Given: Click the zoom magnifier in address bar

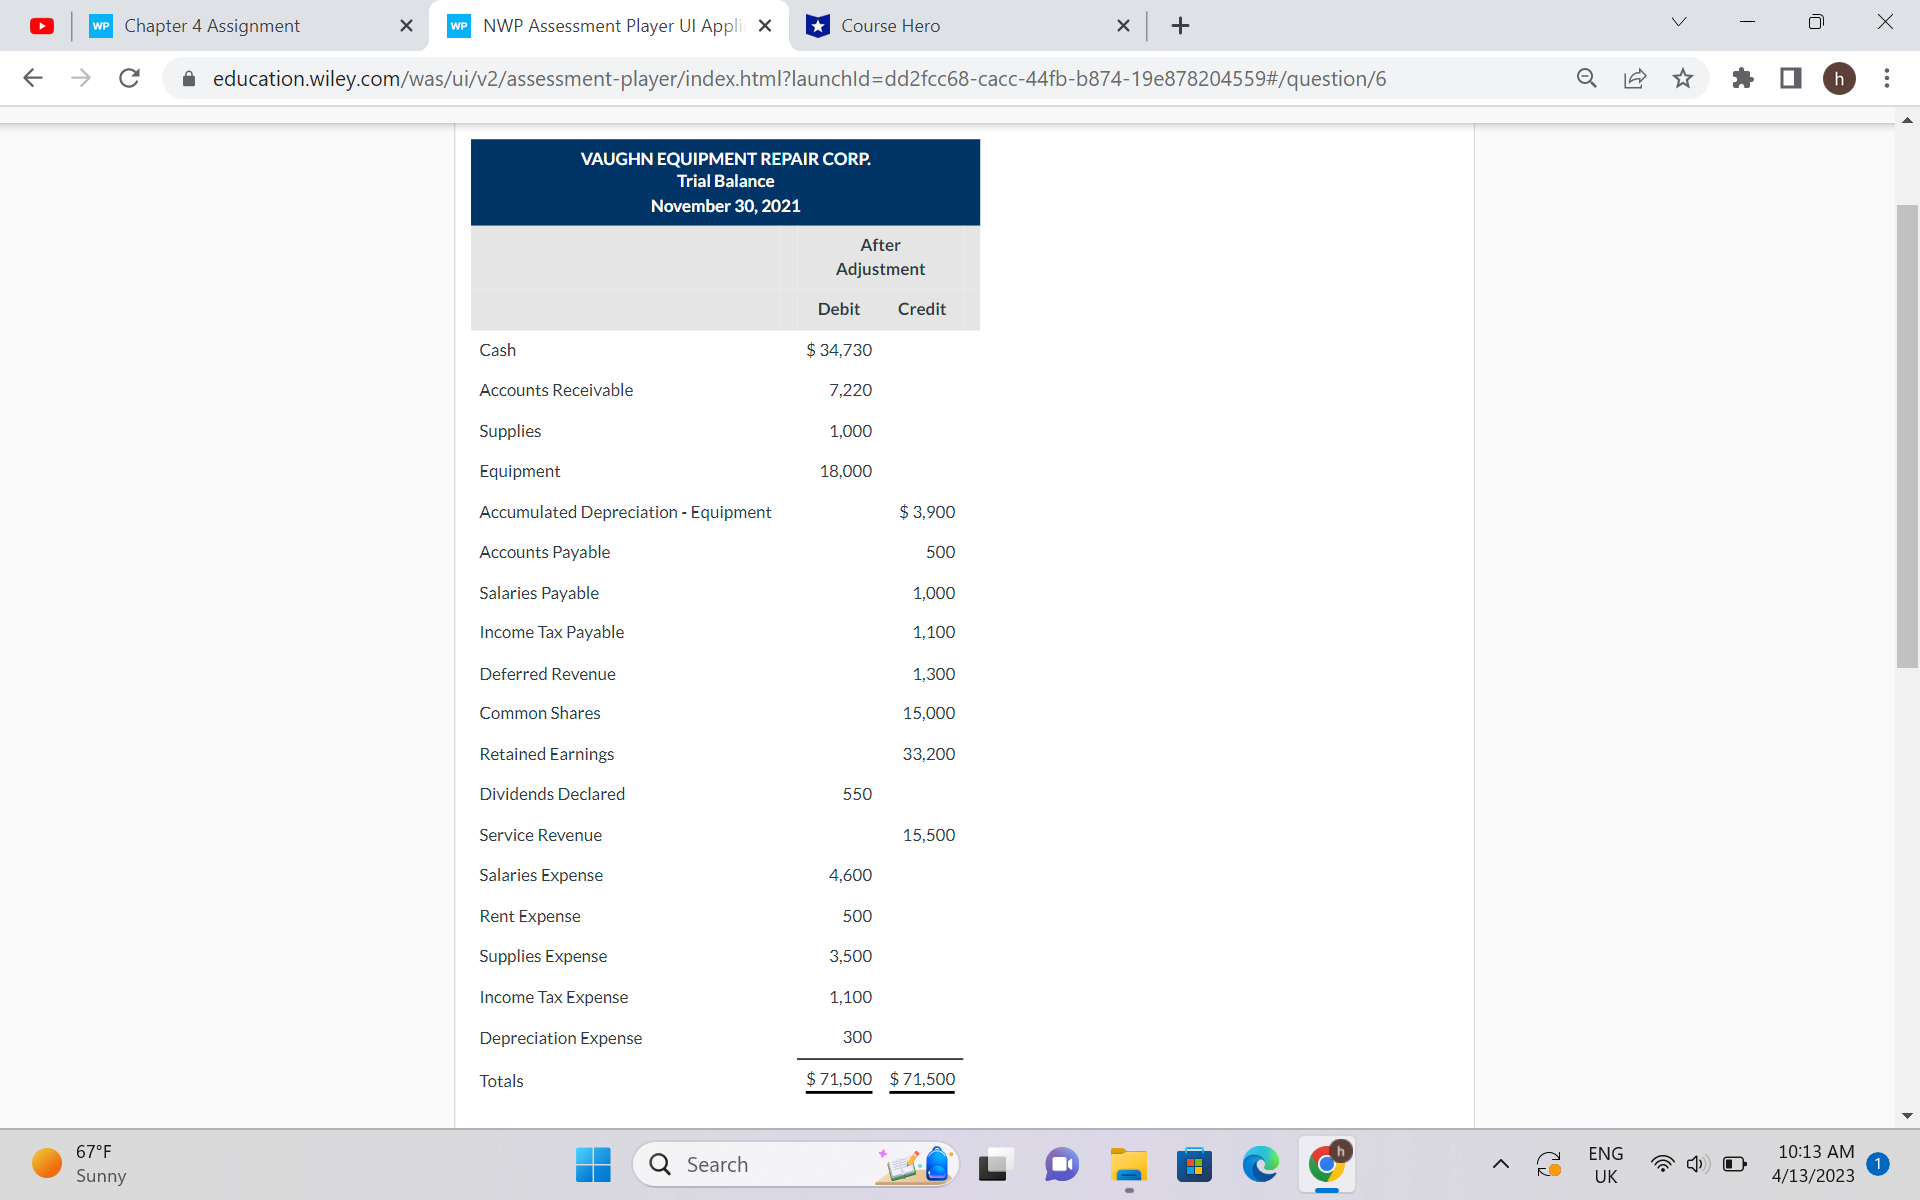Looking at the screenshot, I should tap(1586, 78).
